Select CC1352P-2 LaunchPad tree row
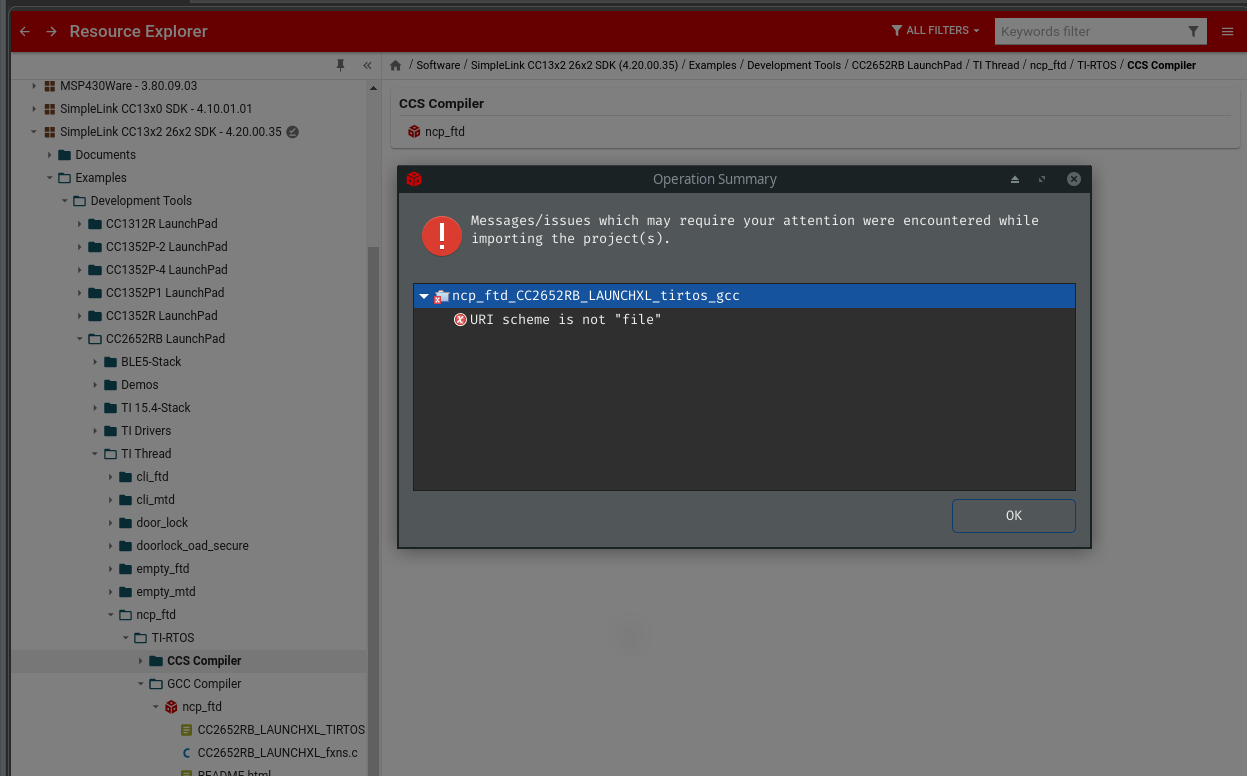This screenshot has width=1247, height=776. coord(166,247)
